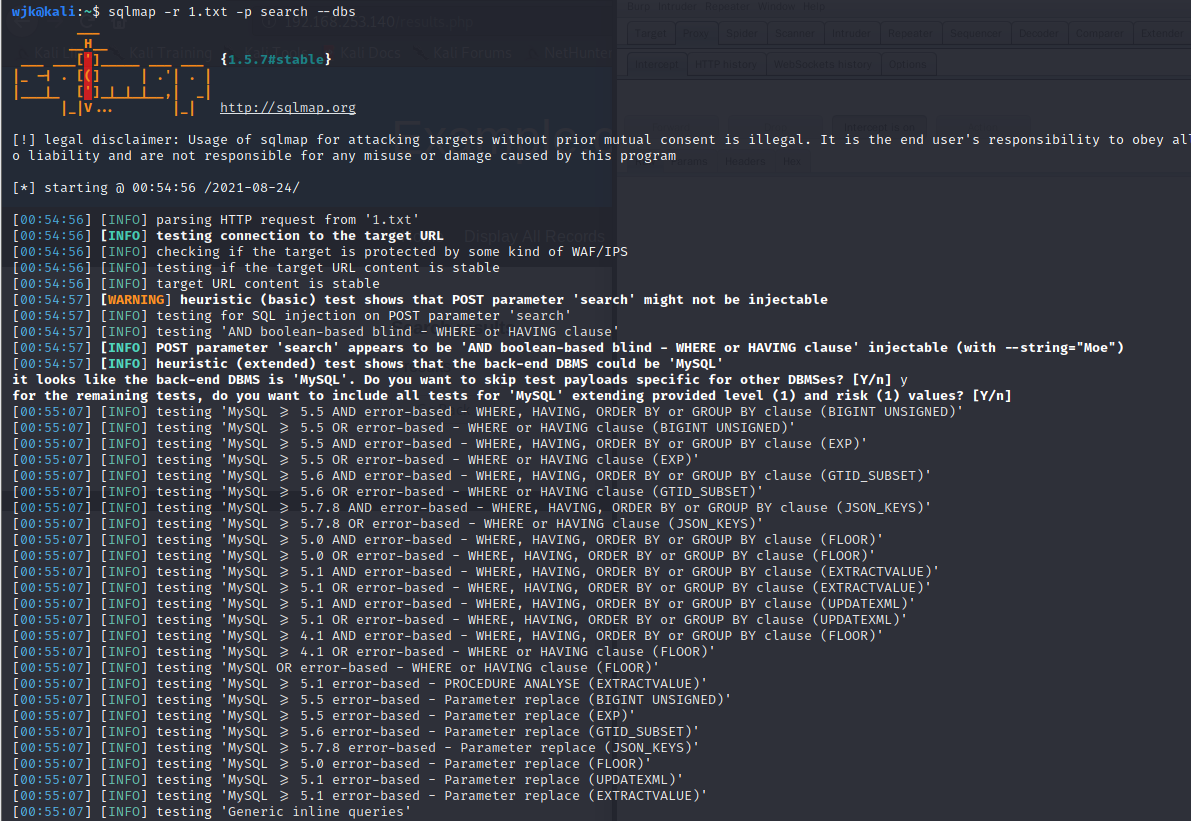Select WebSockets history sub-tab in Burp
This screenshot has width=1191, height=821.
[823, 65]
